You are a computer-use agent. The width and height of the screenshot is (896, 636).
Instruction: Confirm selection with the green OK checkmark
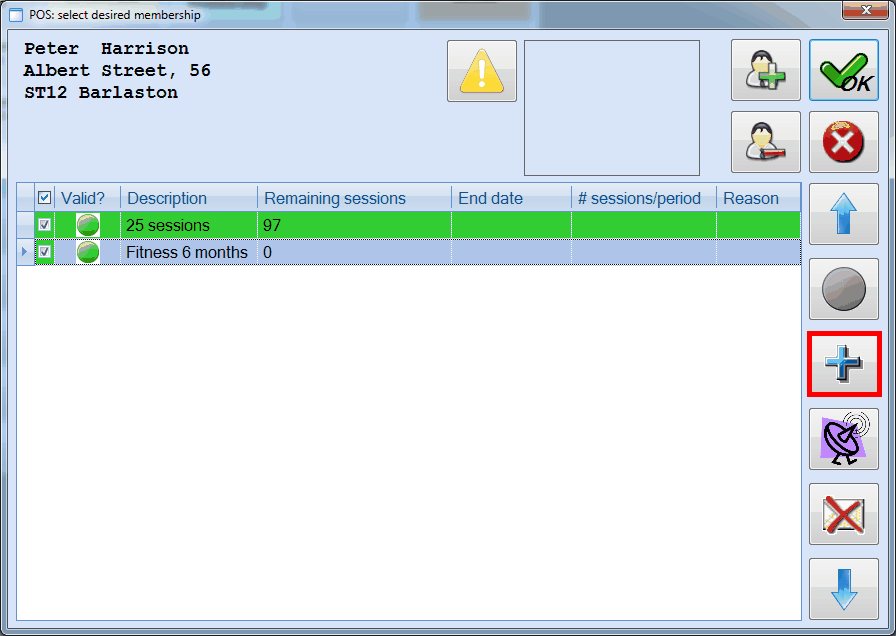click(x=843, y=70)
